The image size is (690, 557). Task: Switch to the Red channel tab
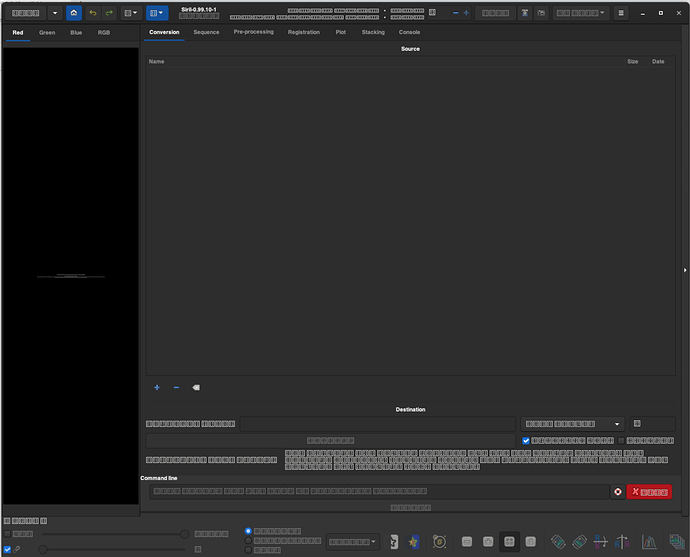tap(18, 33)
